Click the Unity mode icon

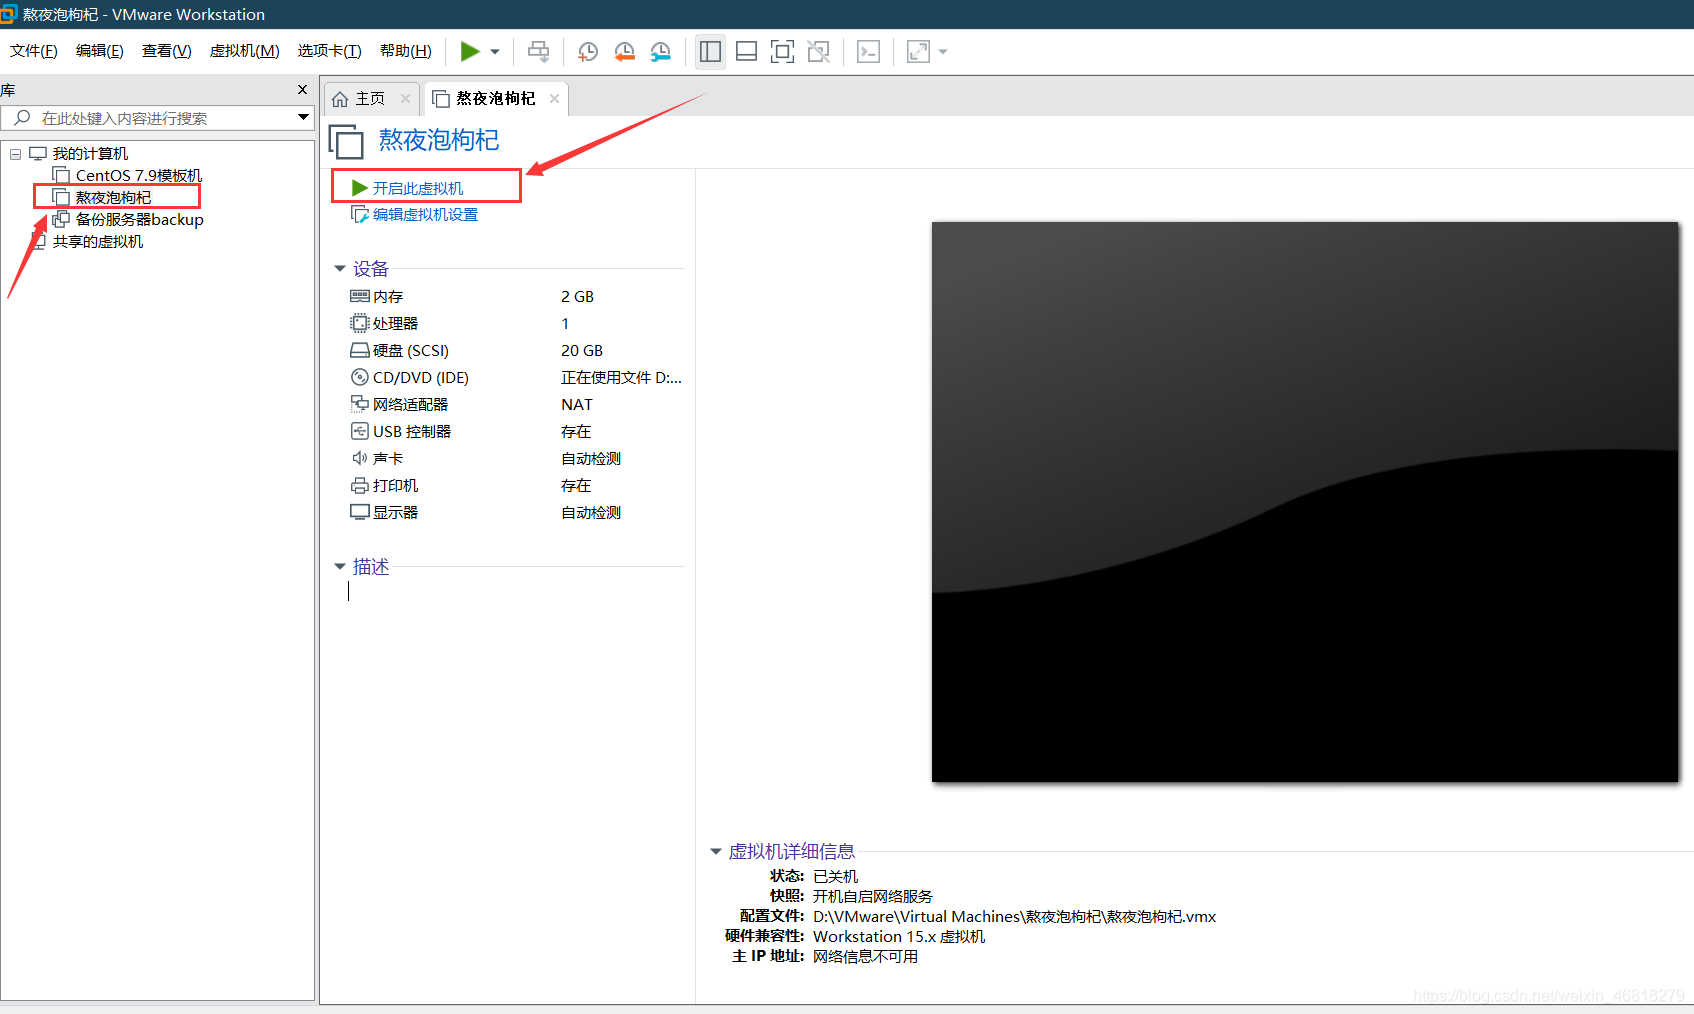[818, 51]
